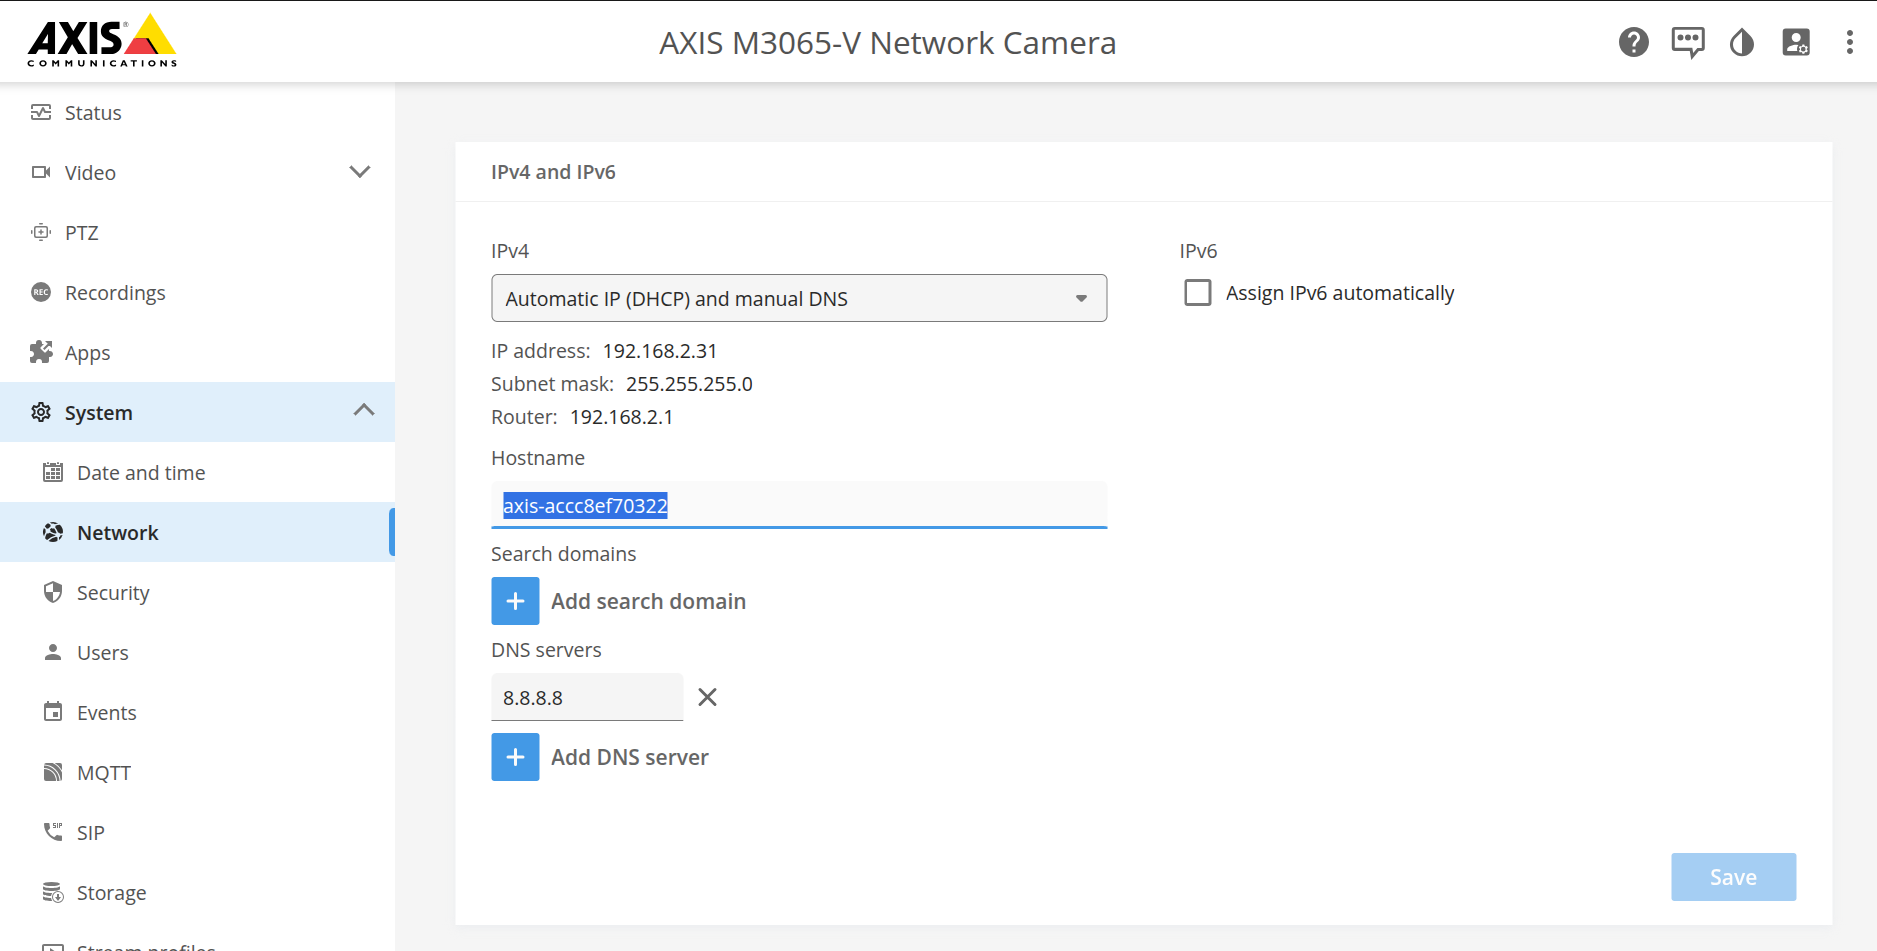Open the Recordings page
Viewport: 1877px width, 951px height.
tap(115, 293)
